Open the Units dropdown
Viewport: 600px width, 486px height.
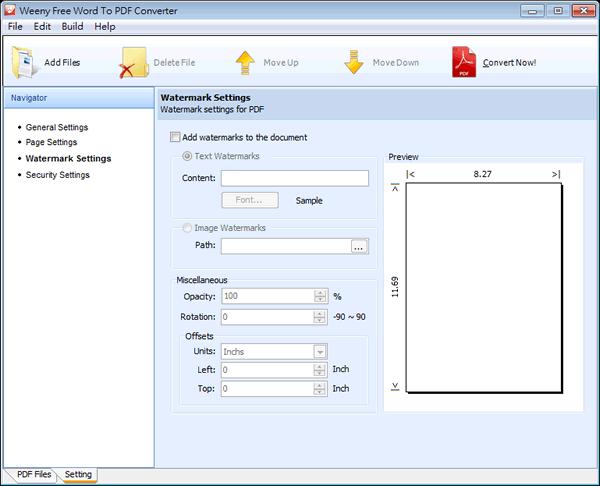[x=320, y=352]
